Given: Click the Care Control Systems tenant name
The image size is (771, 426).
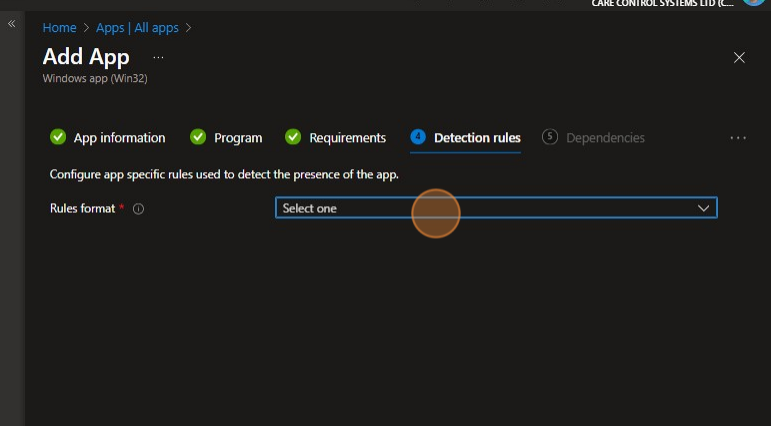Looking at the screenshot, I should click(662, 4).
